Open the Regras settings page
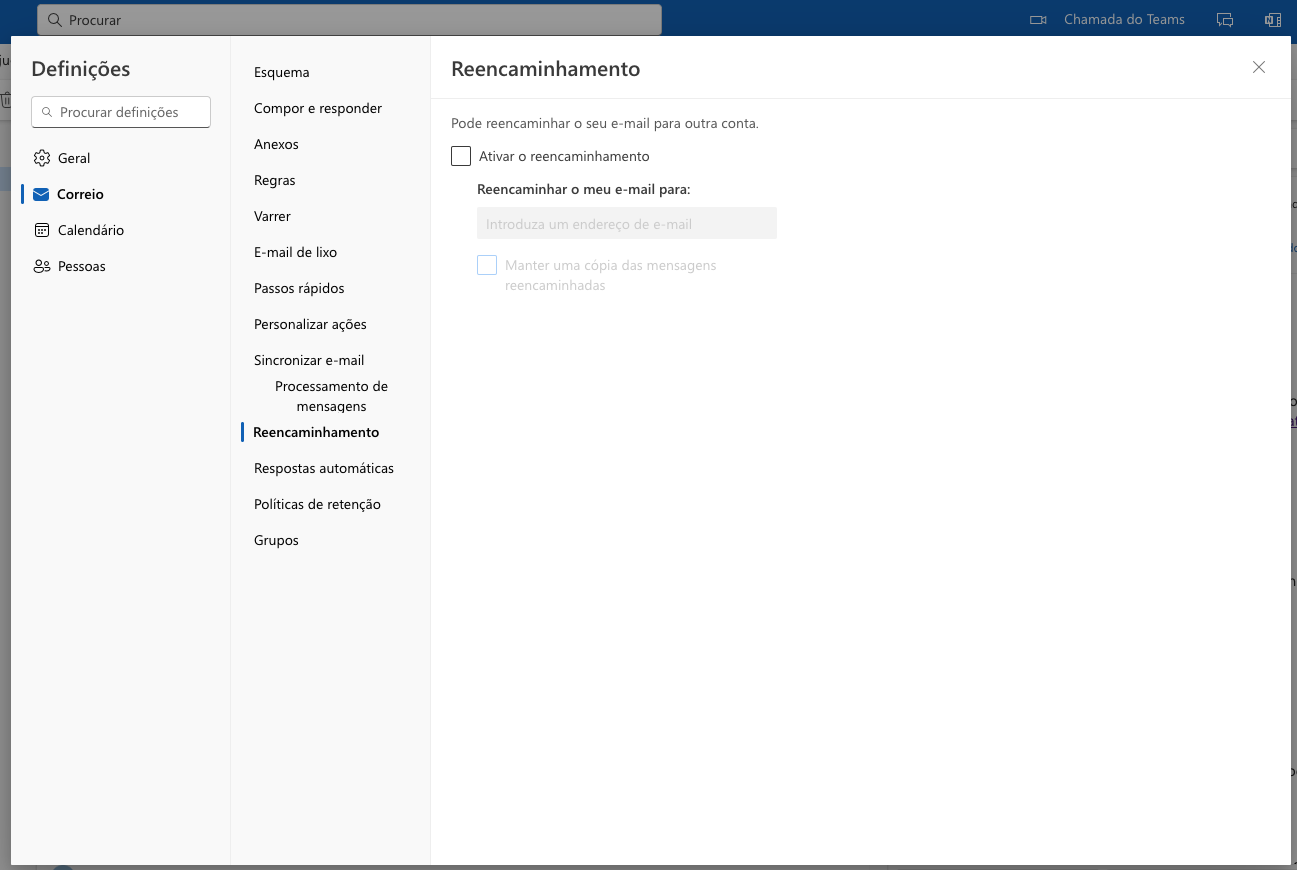 tap(275, 180)
